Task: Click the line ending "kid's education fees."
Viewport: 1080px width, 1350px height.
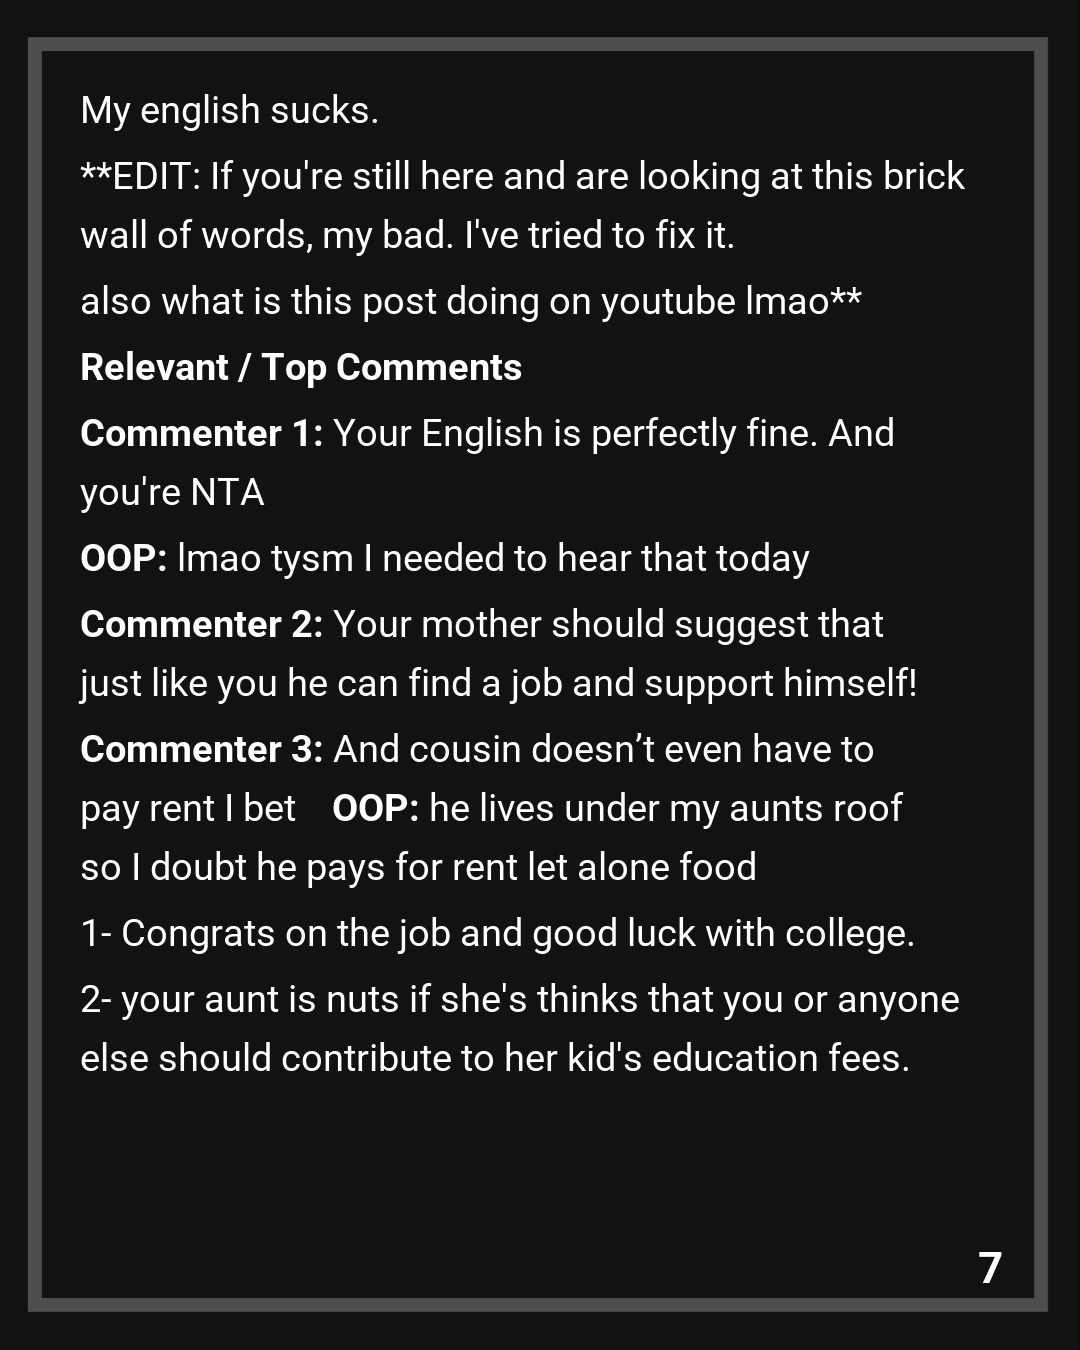Action: (495, 1059)
